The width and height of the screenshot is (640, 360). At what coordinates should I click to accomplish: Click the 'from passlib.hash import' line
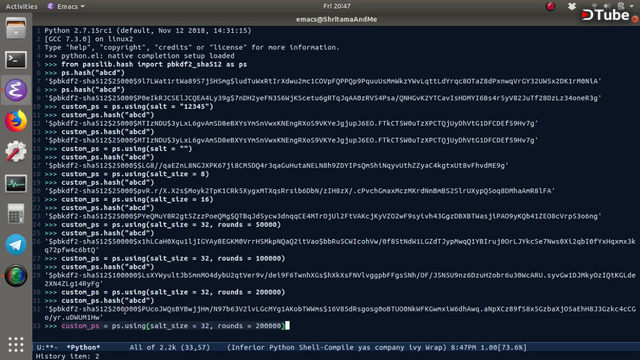pos(146,64)
